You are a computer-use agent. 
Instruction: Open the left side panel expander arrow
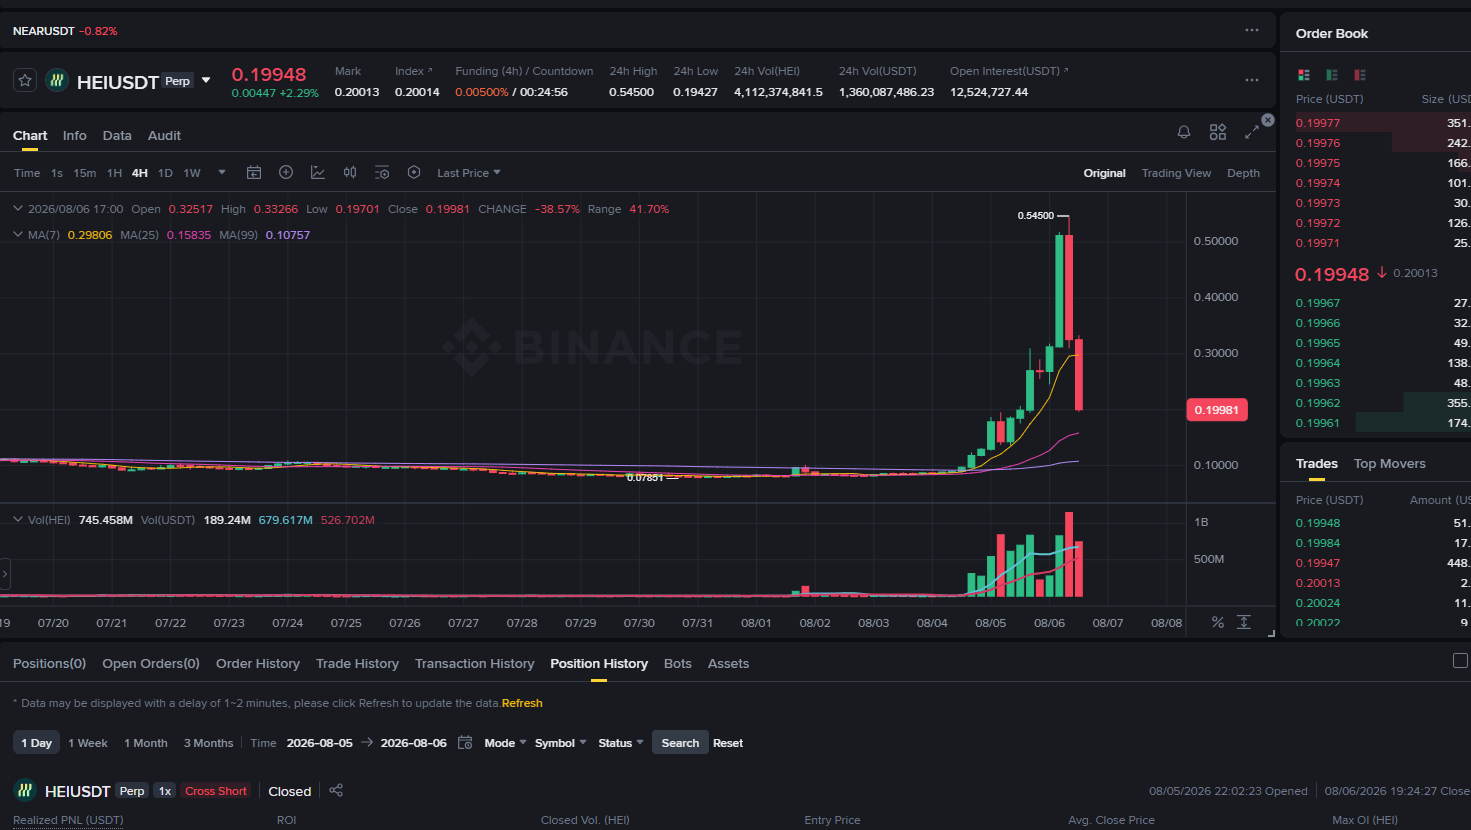5,574
